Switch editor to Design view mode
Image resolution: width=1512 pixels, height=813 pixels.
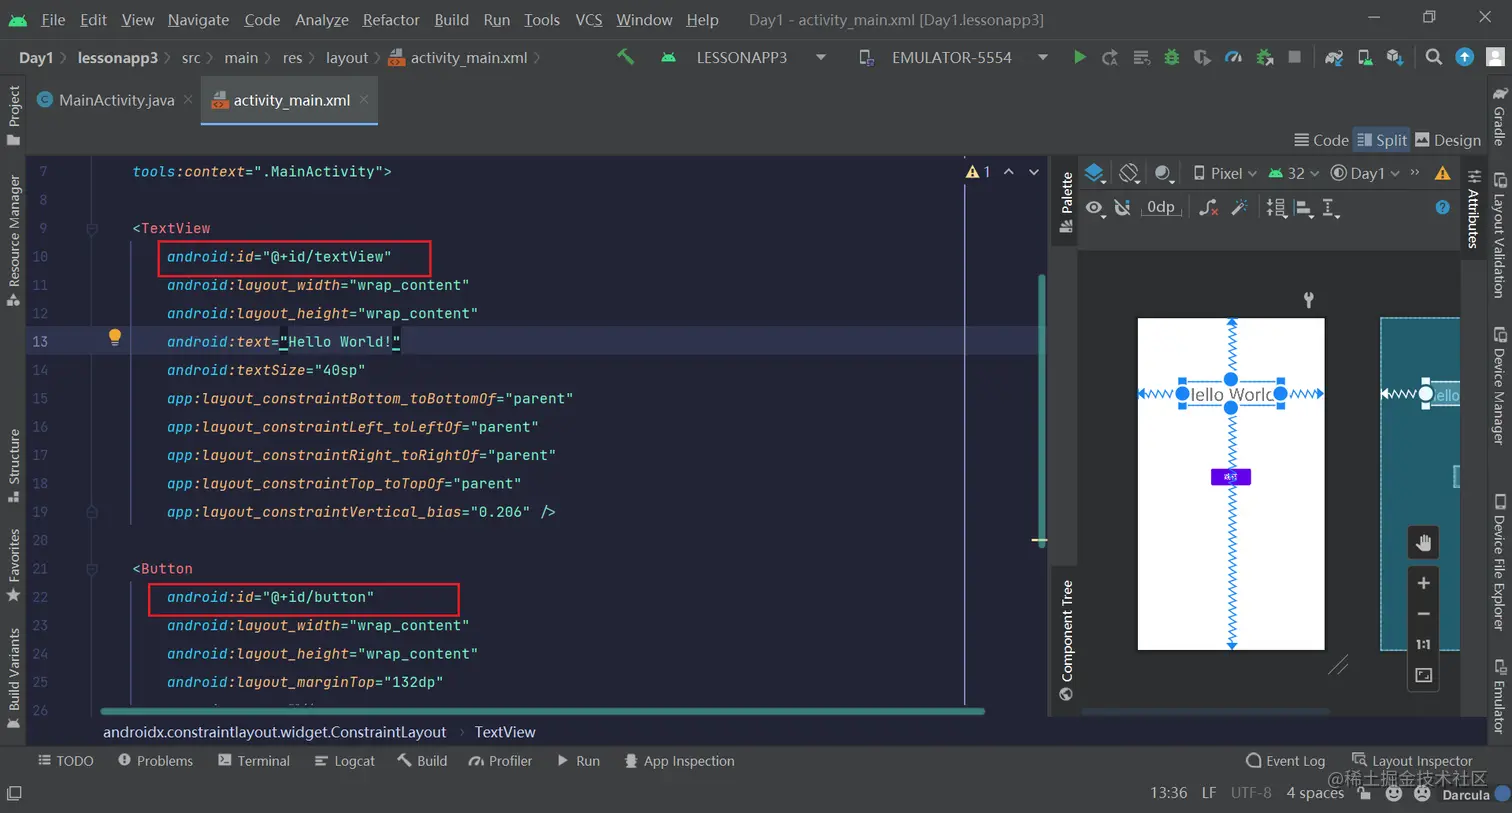coord(1447,140)
